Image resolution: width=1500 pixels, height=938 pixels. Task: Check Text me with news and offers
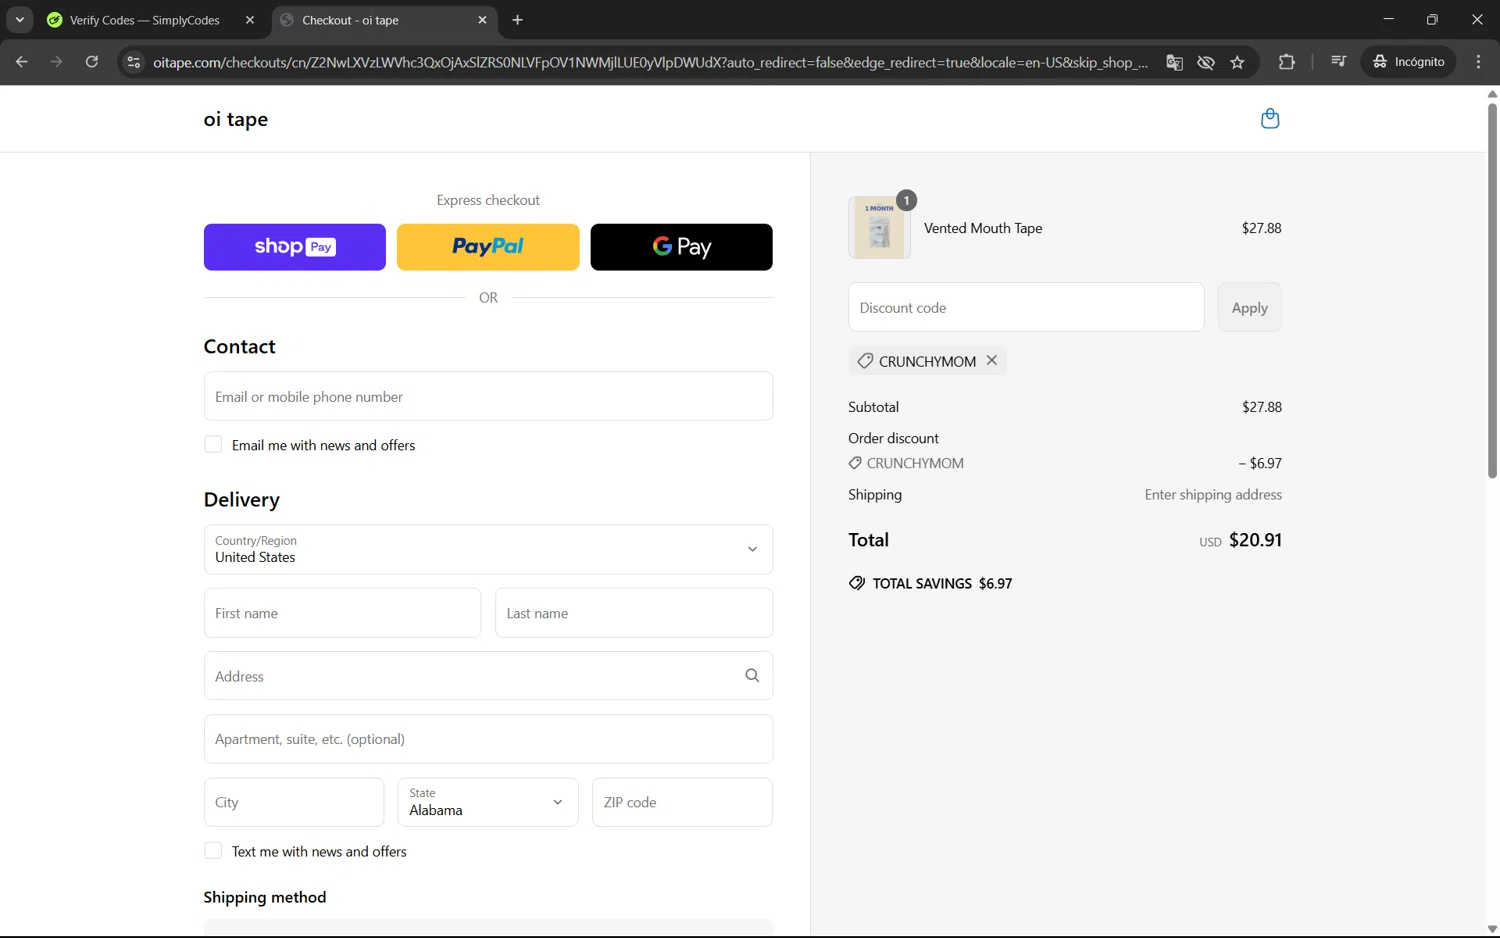pyautogui.click(x=213, y=851)
